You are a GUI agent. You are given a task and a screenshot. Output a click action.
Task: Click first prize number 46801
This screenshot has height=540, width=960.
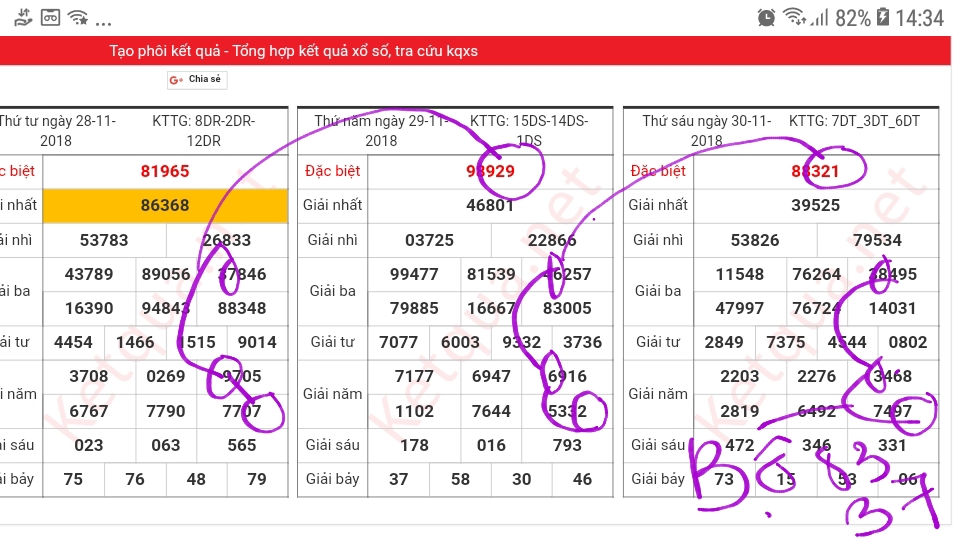[490, 205]
